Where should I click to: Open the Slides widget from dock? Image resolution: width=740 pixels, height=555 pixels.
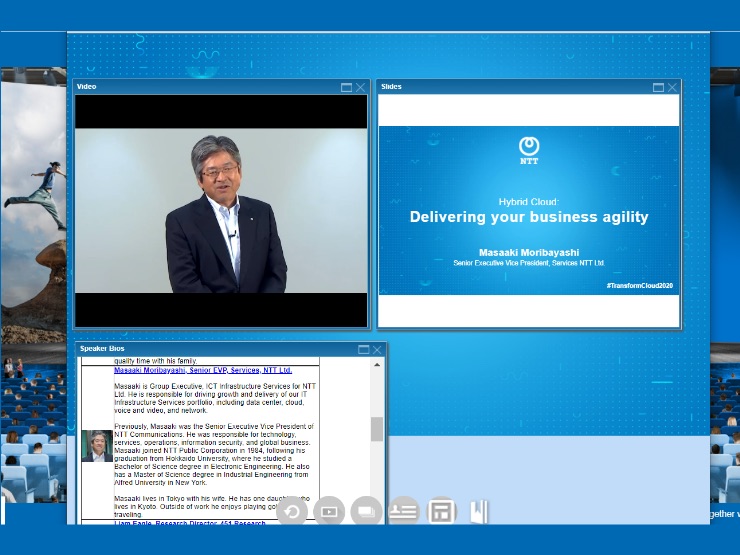tap(366, 512)
